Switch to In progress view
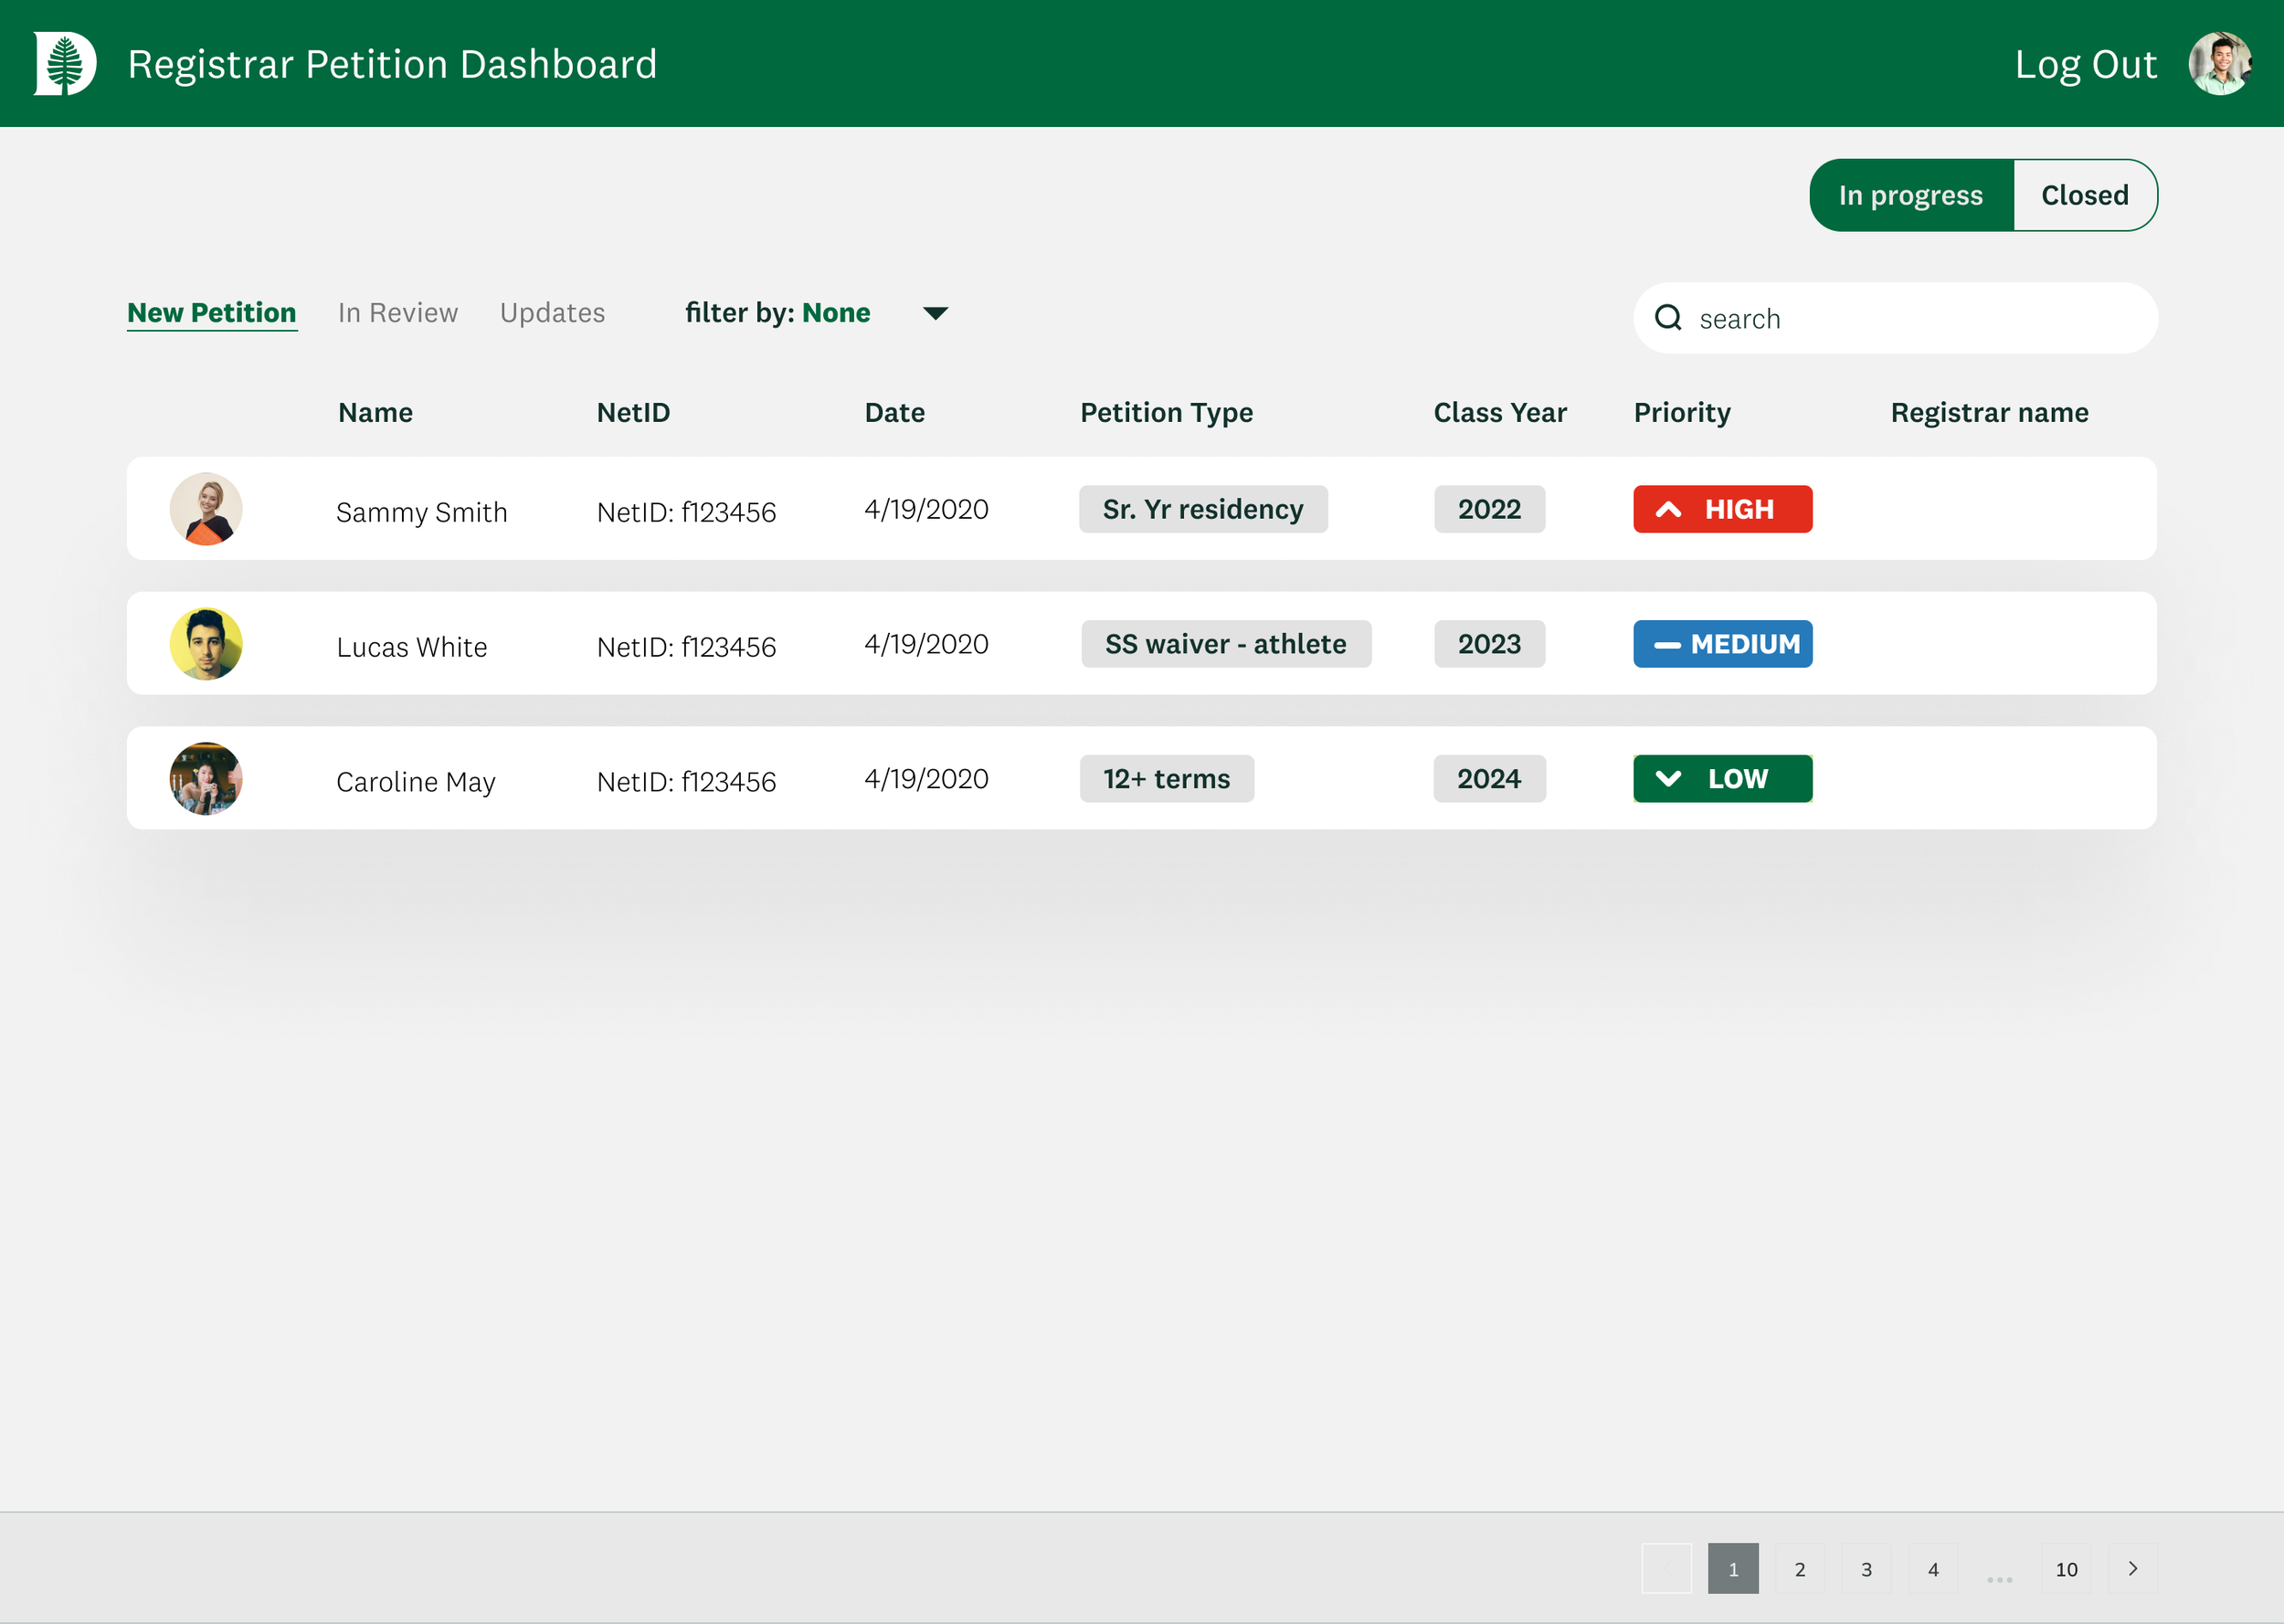 (x=1910, y=195)
